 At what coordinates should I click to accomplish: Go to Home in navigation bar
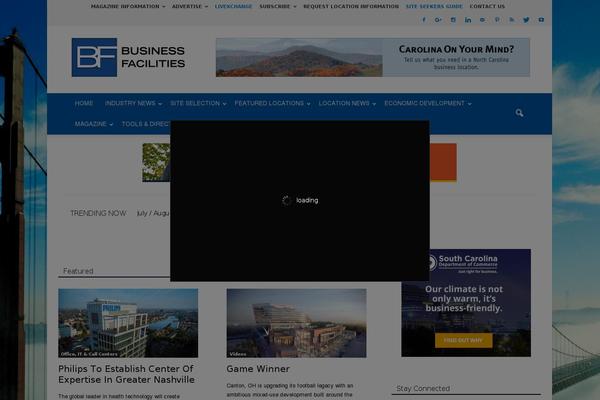pyautogui.click(x=84, y=103)
